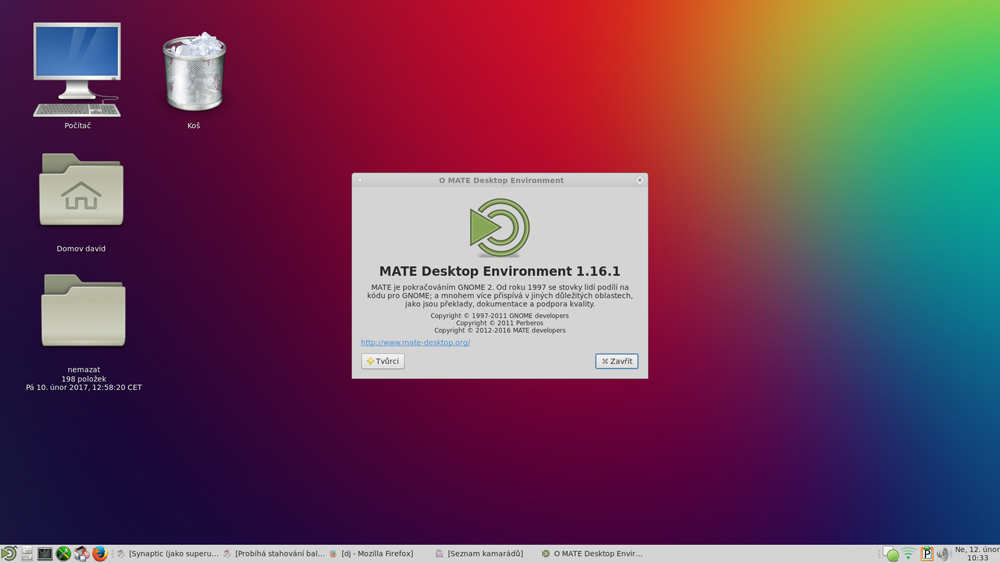The width and height of the screenshot is (1000, 563).
Task: Click the green wrench tool launcher
Action: (63, 553)
